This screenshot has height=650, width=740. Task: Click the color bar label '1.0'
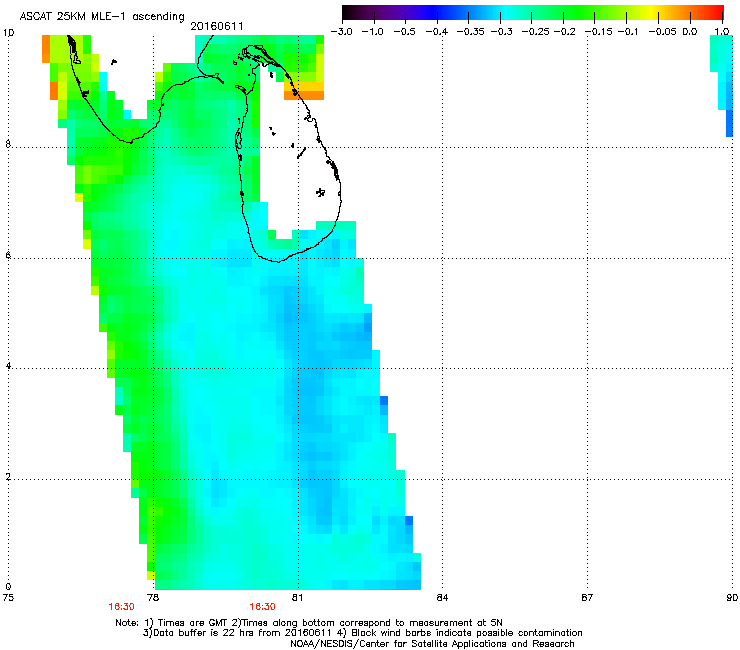pyautogui.click(x=722, y=32)
